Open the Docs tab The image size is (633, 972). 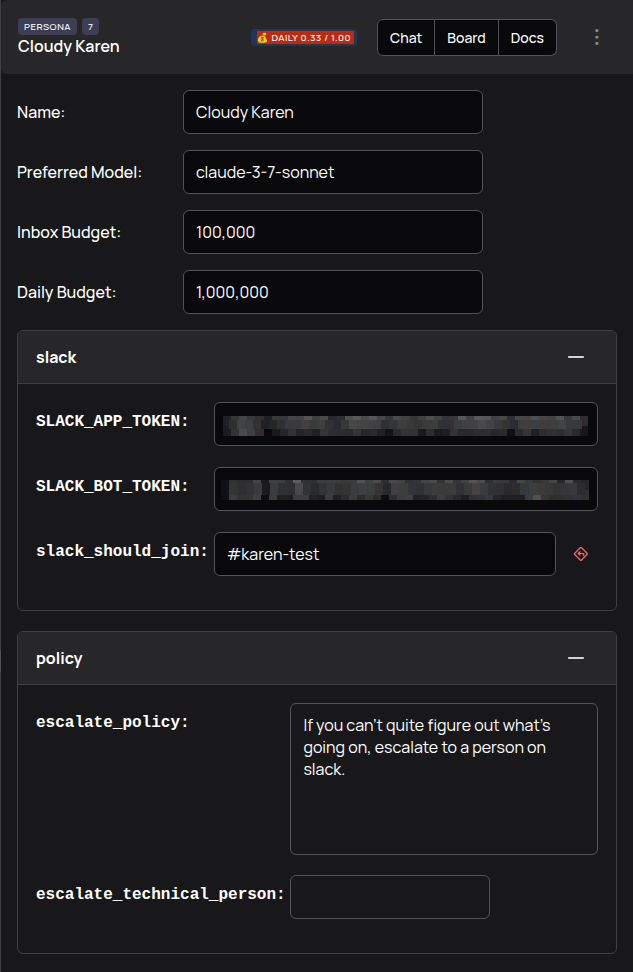527,38
